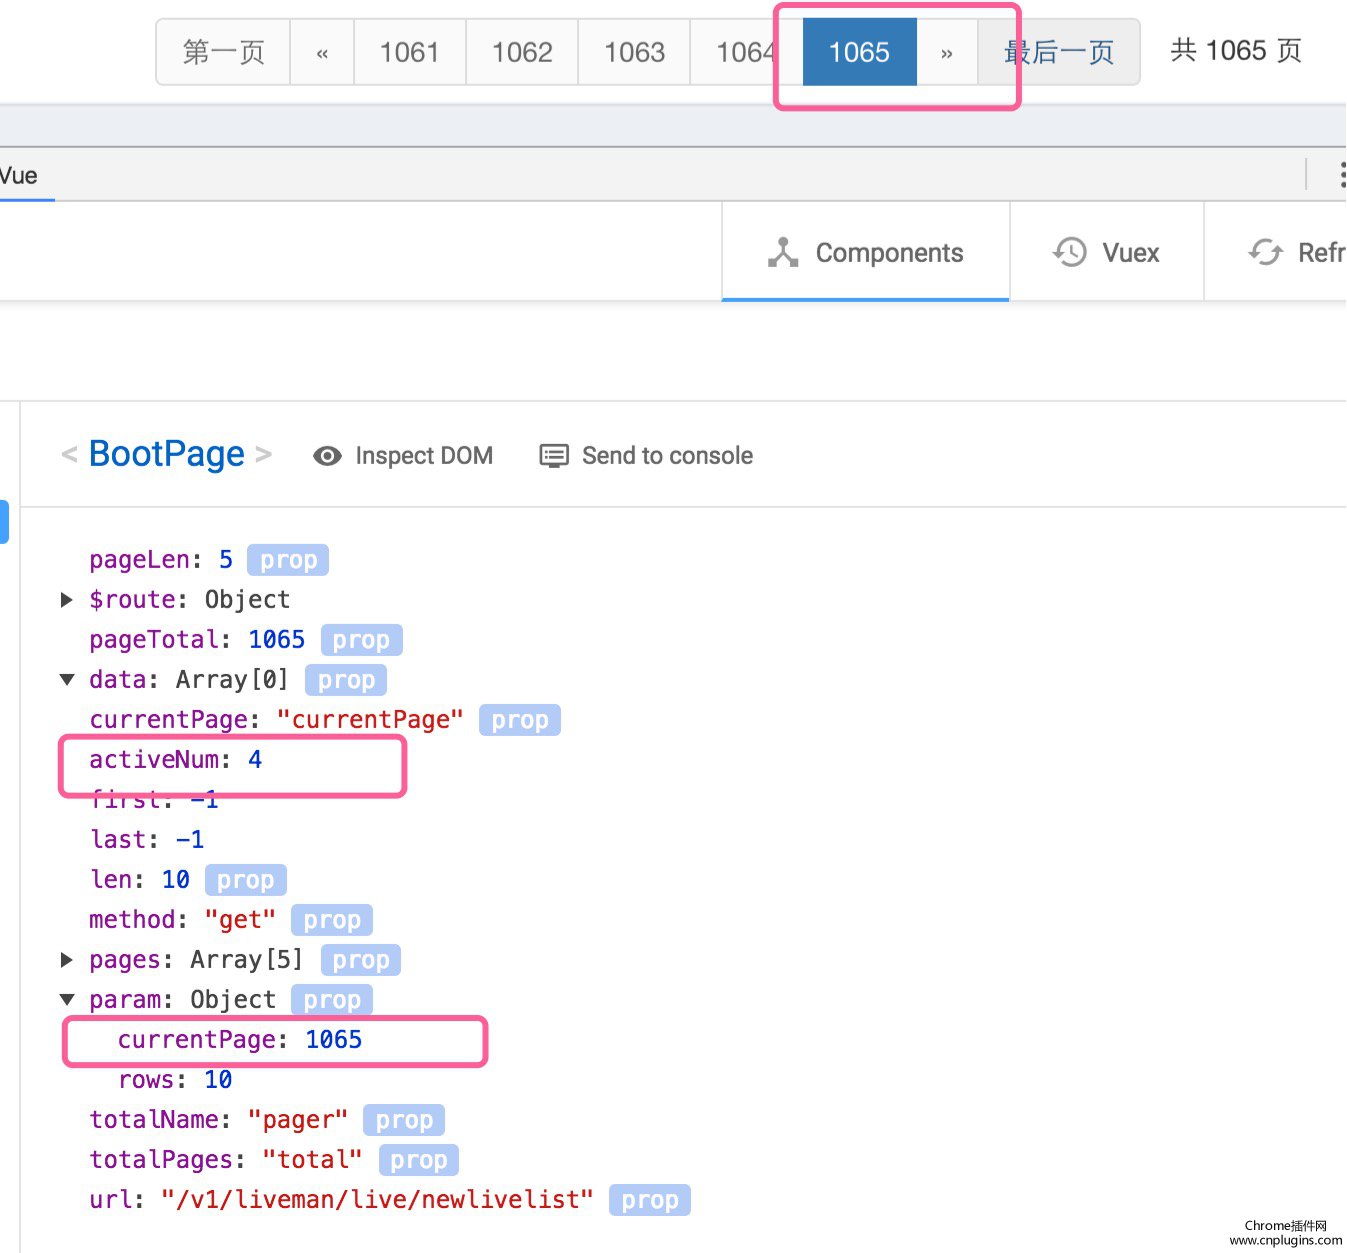This screenshot has height=1253, width=1347.
Task: Click the totalName: "pager" row
Action: coord(267,1120)
